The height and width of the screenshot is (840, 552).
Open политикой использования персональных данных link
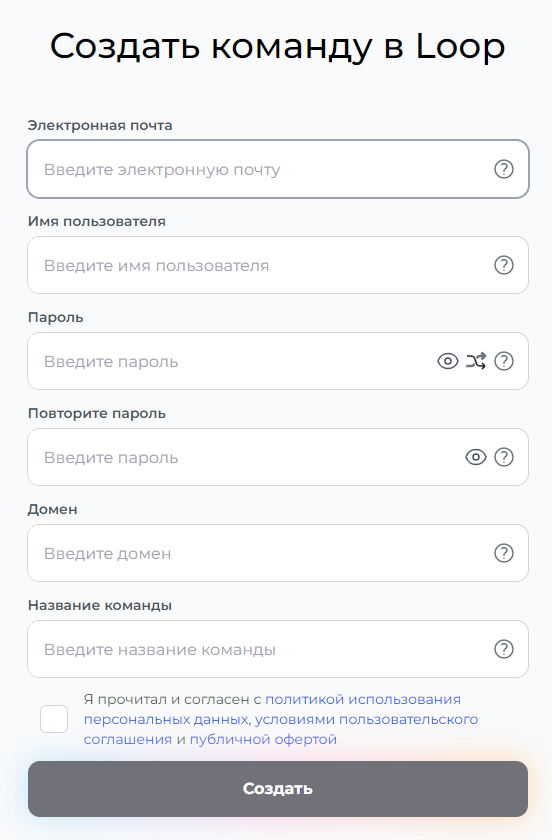(x=272, y=709)
